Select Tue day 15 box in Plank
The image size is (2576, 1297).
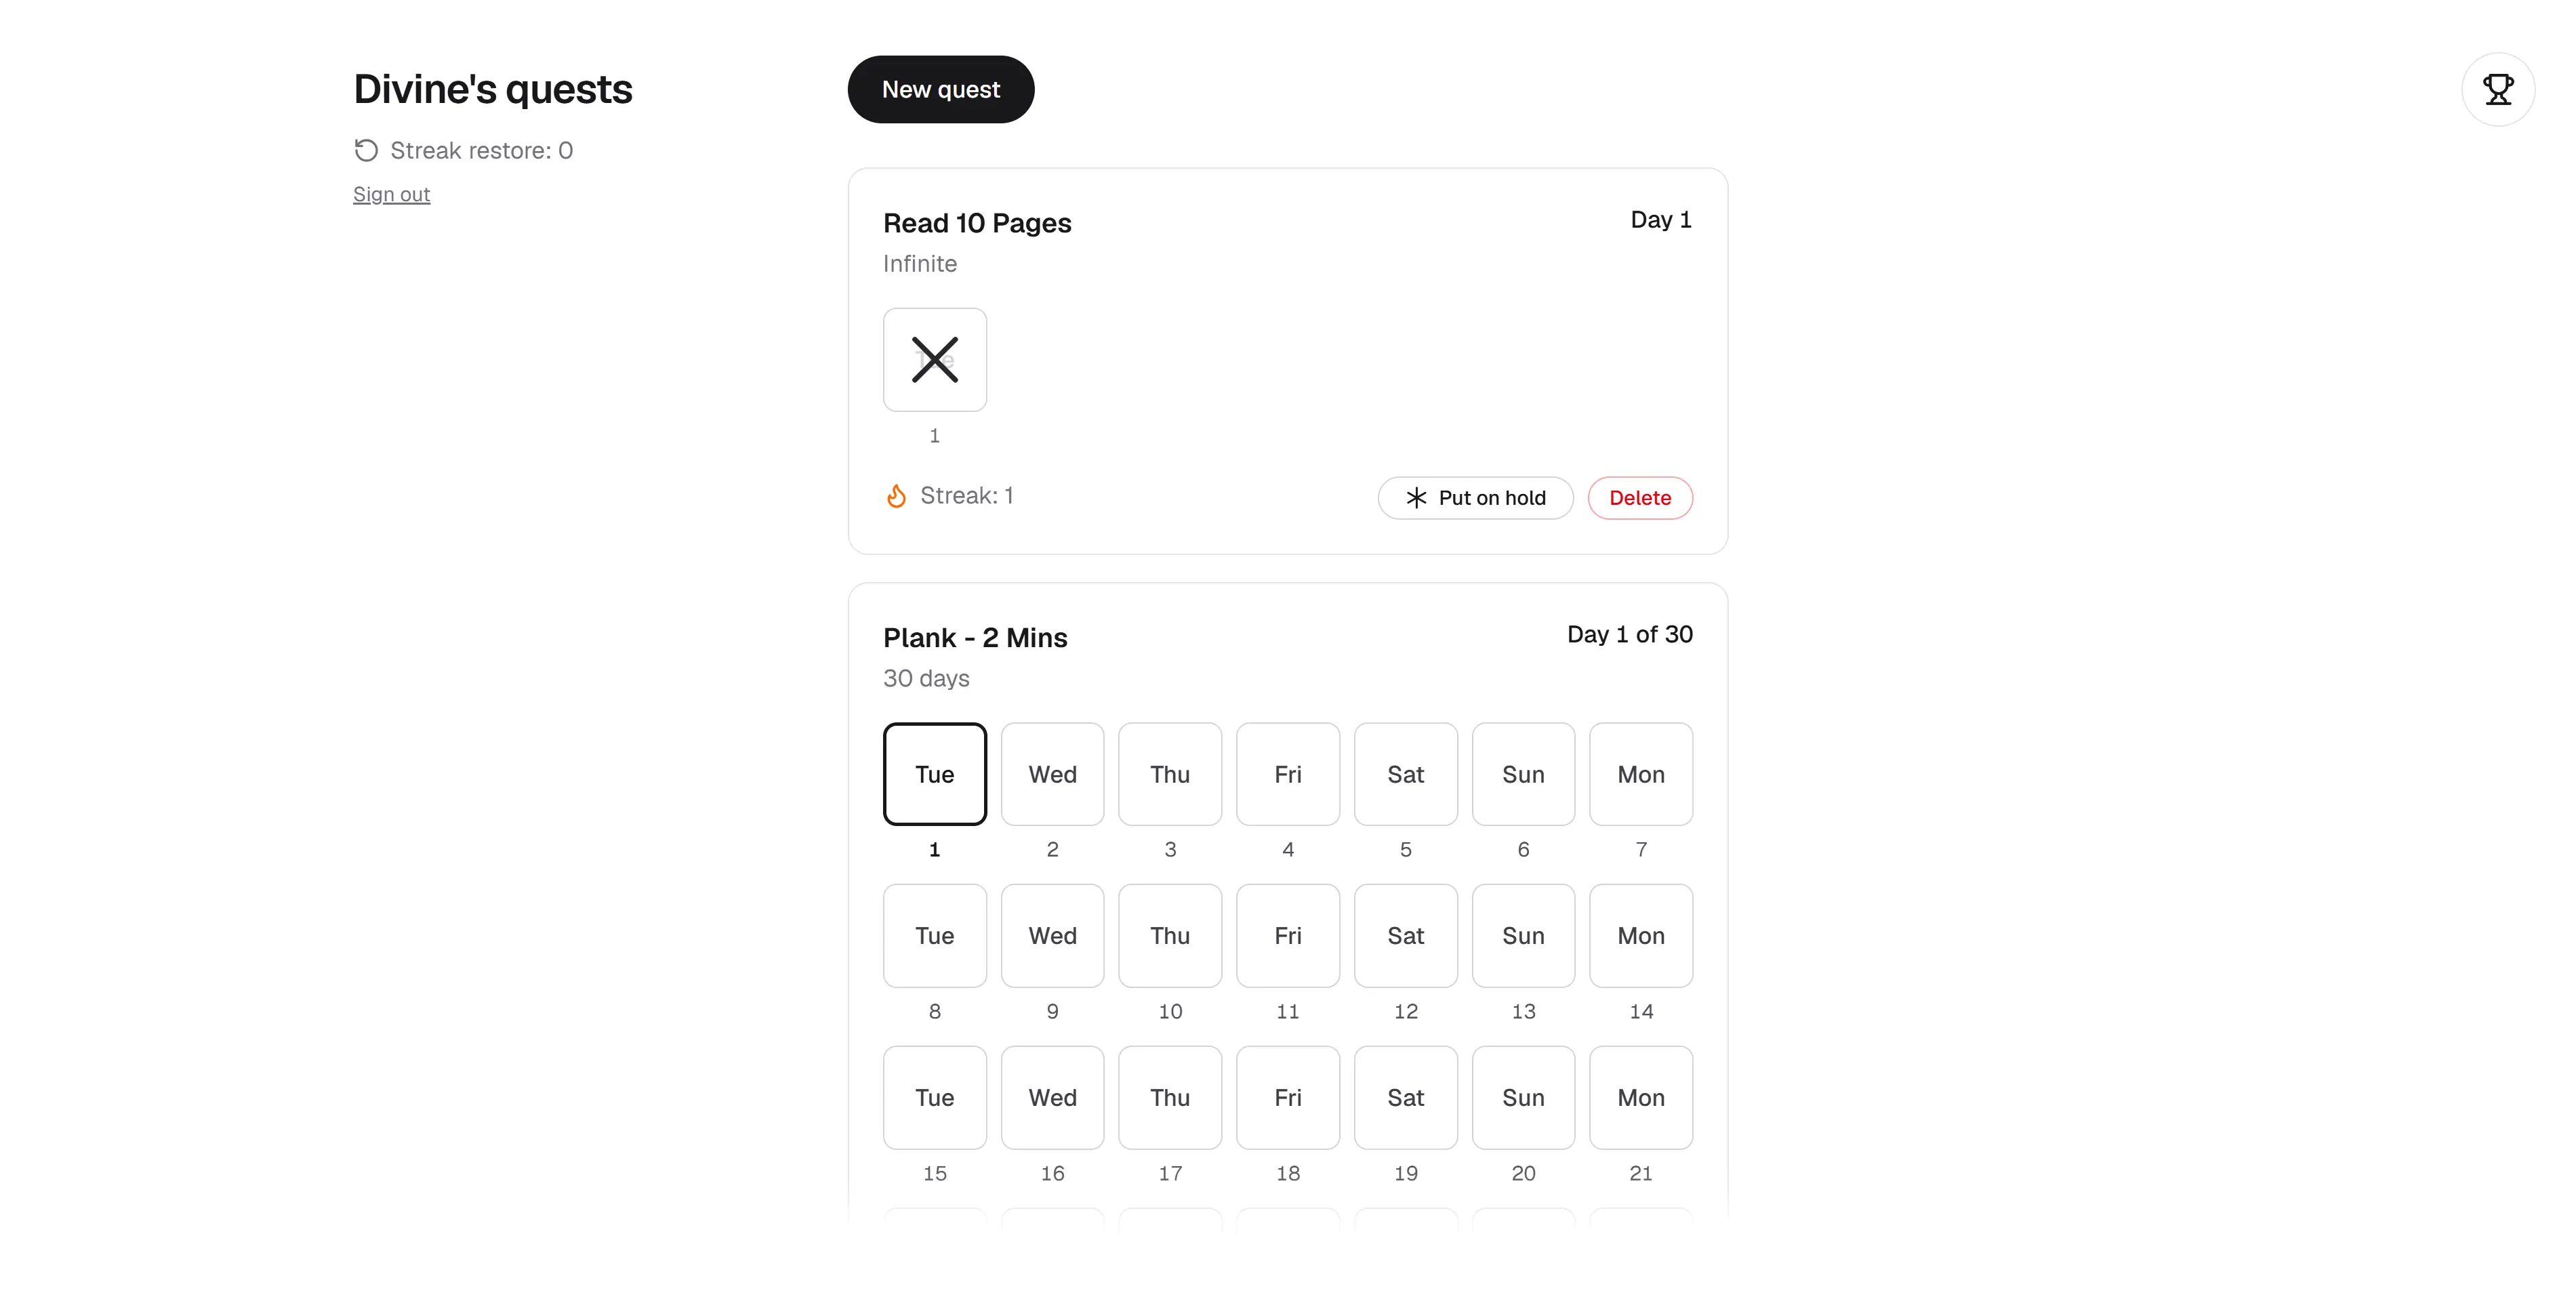(x=934, y=1098)
